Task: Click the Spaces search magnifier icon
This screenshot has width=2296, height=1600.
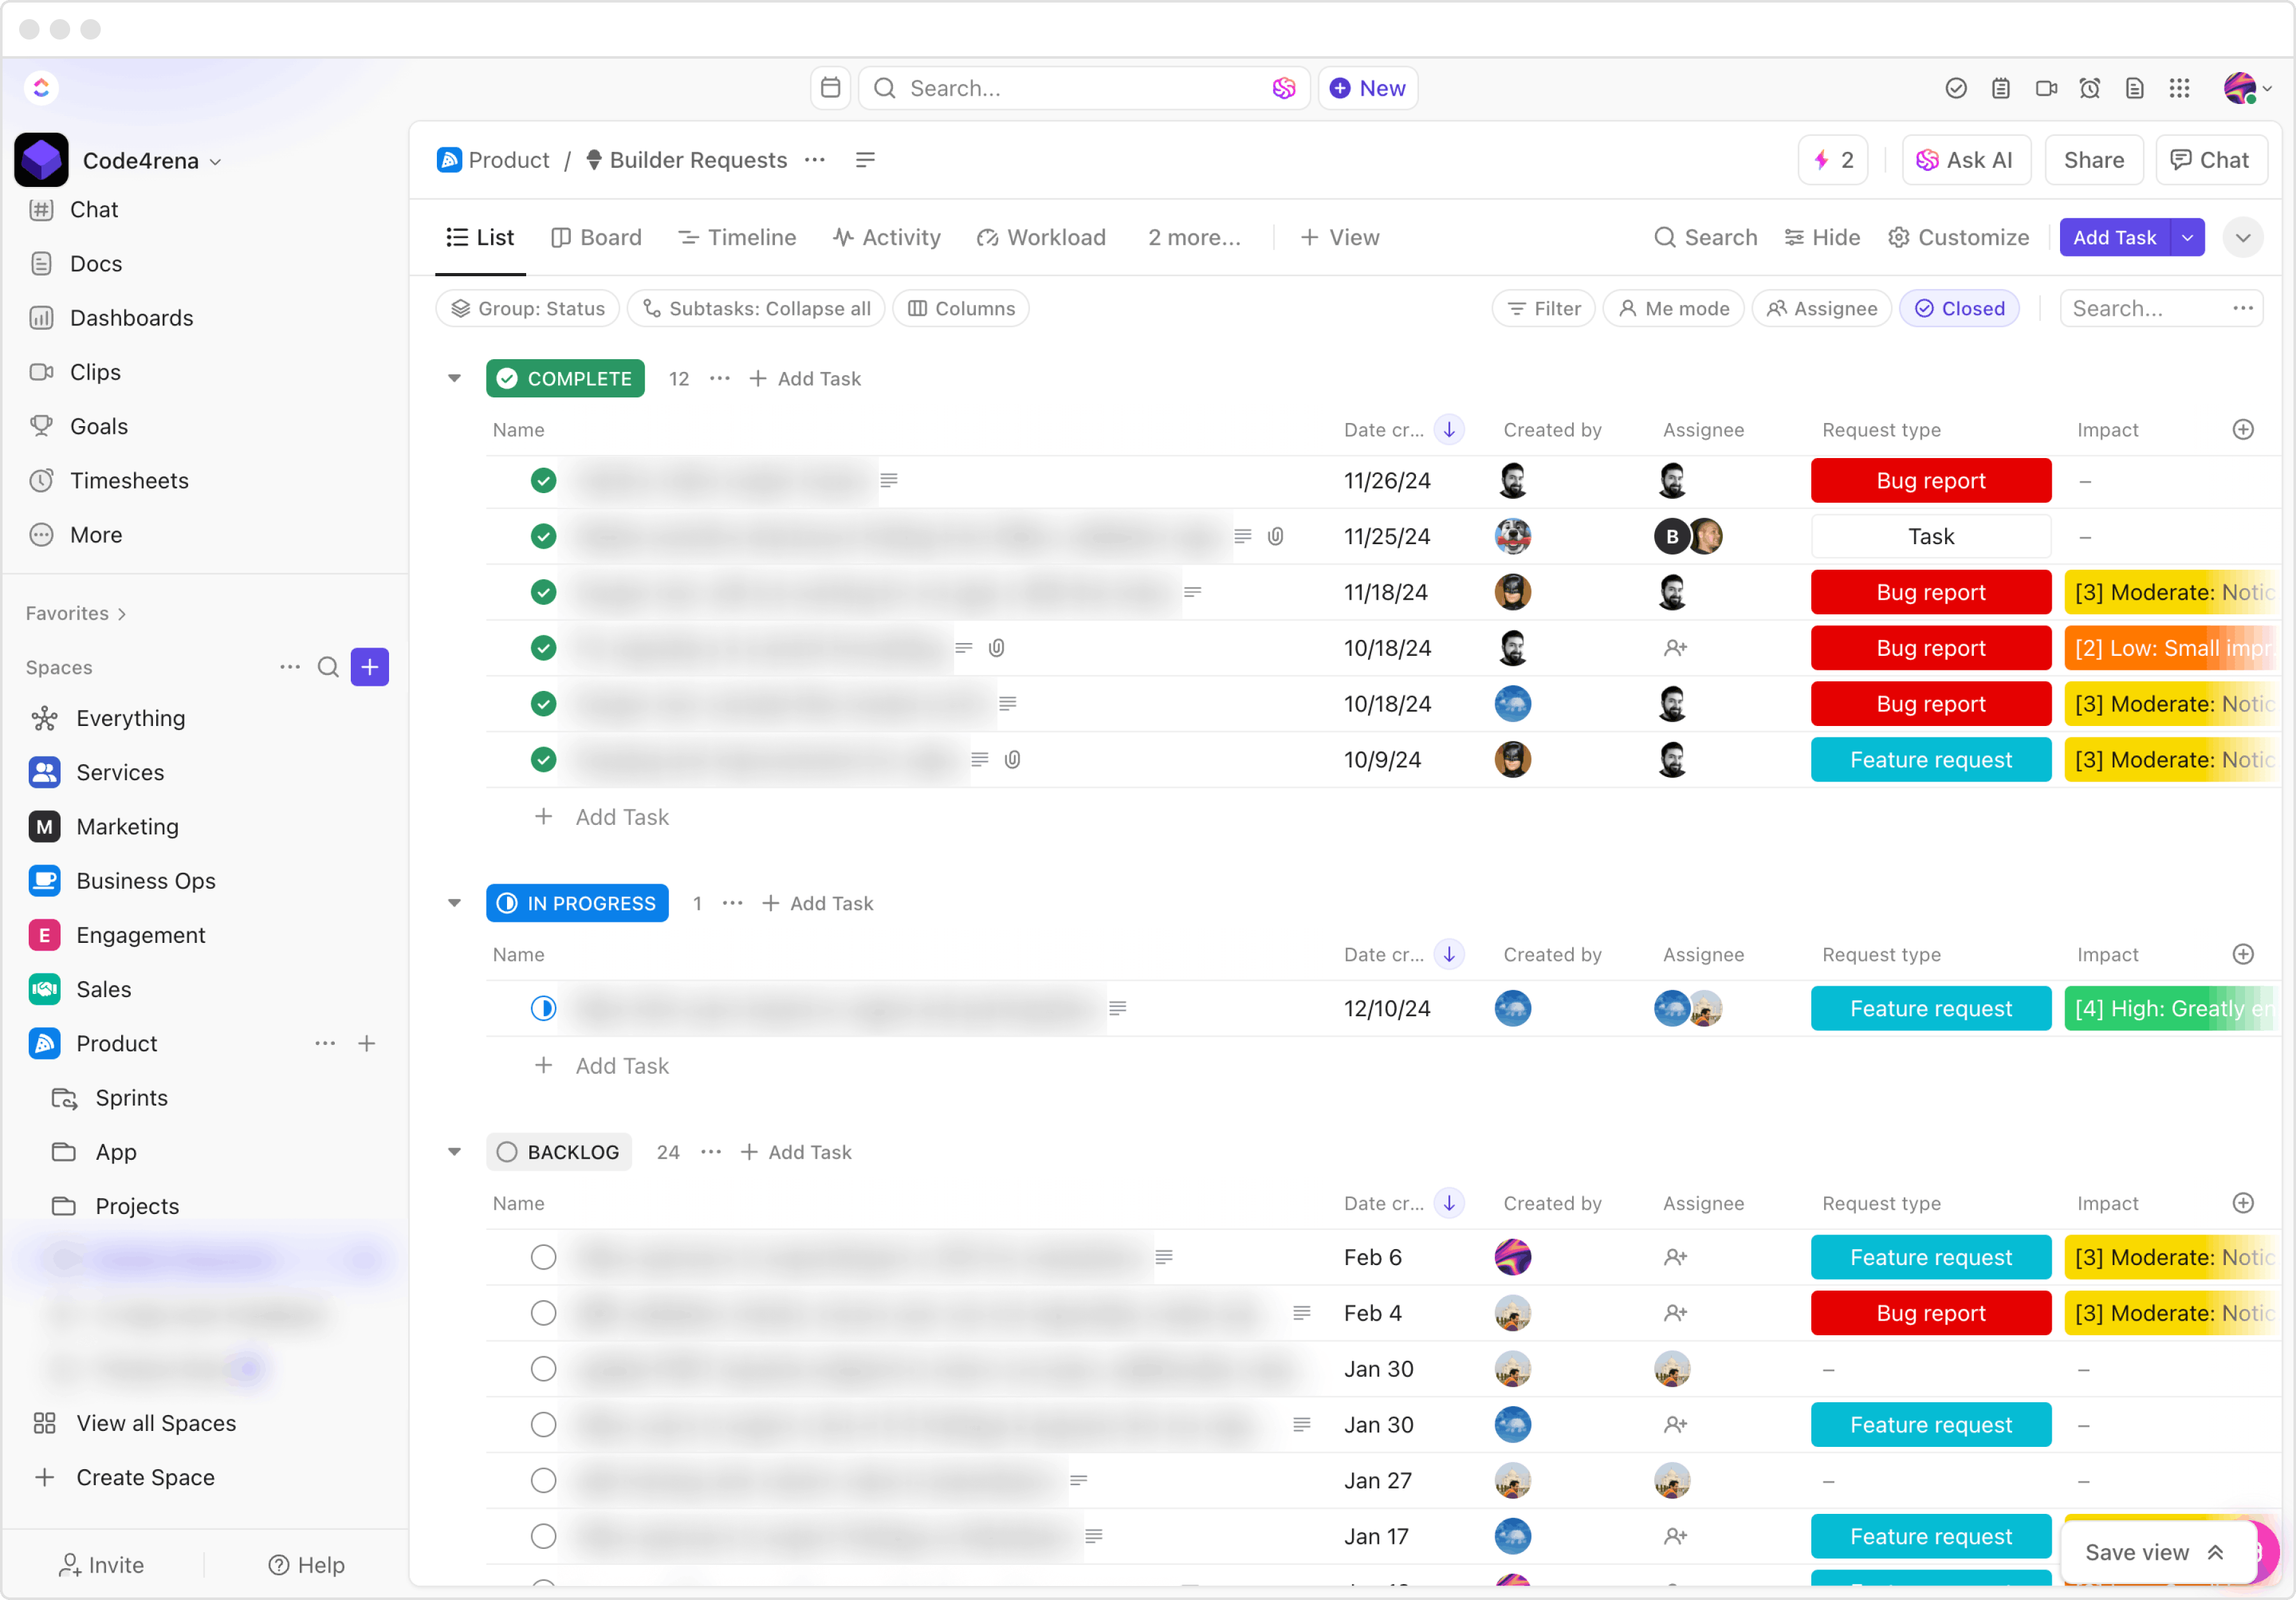Action: point(328,667)
